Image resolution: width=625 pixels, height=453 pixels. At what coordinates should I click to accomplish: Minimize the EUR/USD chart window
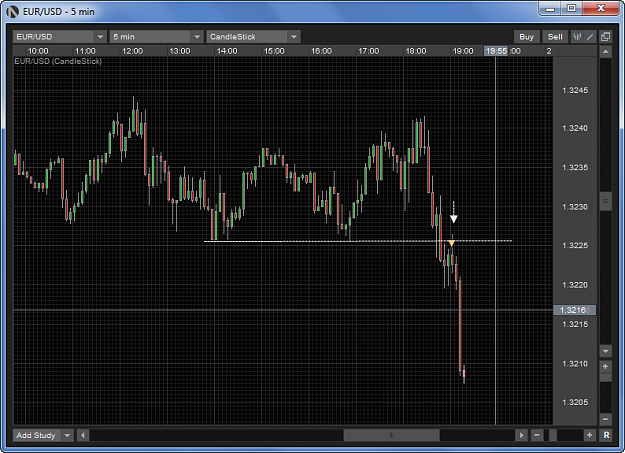coord(550,8)
